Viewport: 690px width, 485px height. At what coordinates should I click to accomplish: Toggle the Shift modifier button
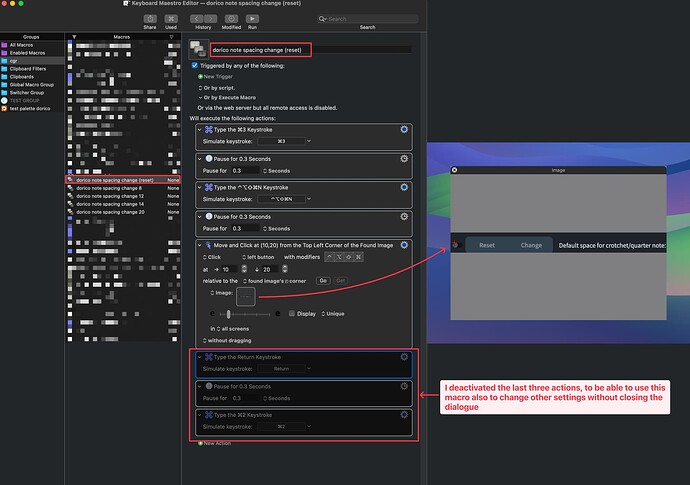coord(349,257)
